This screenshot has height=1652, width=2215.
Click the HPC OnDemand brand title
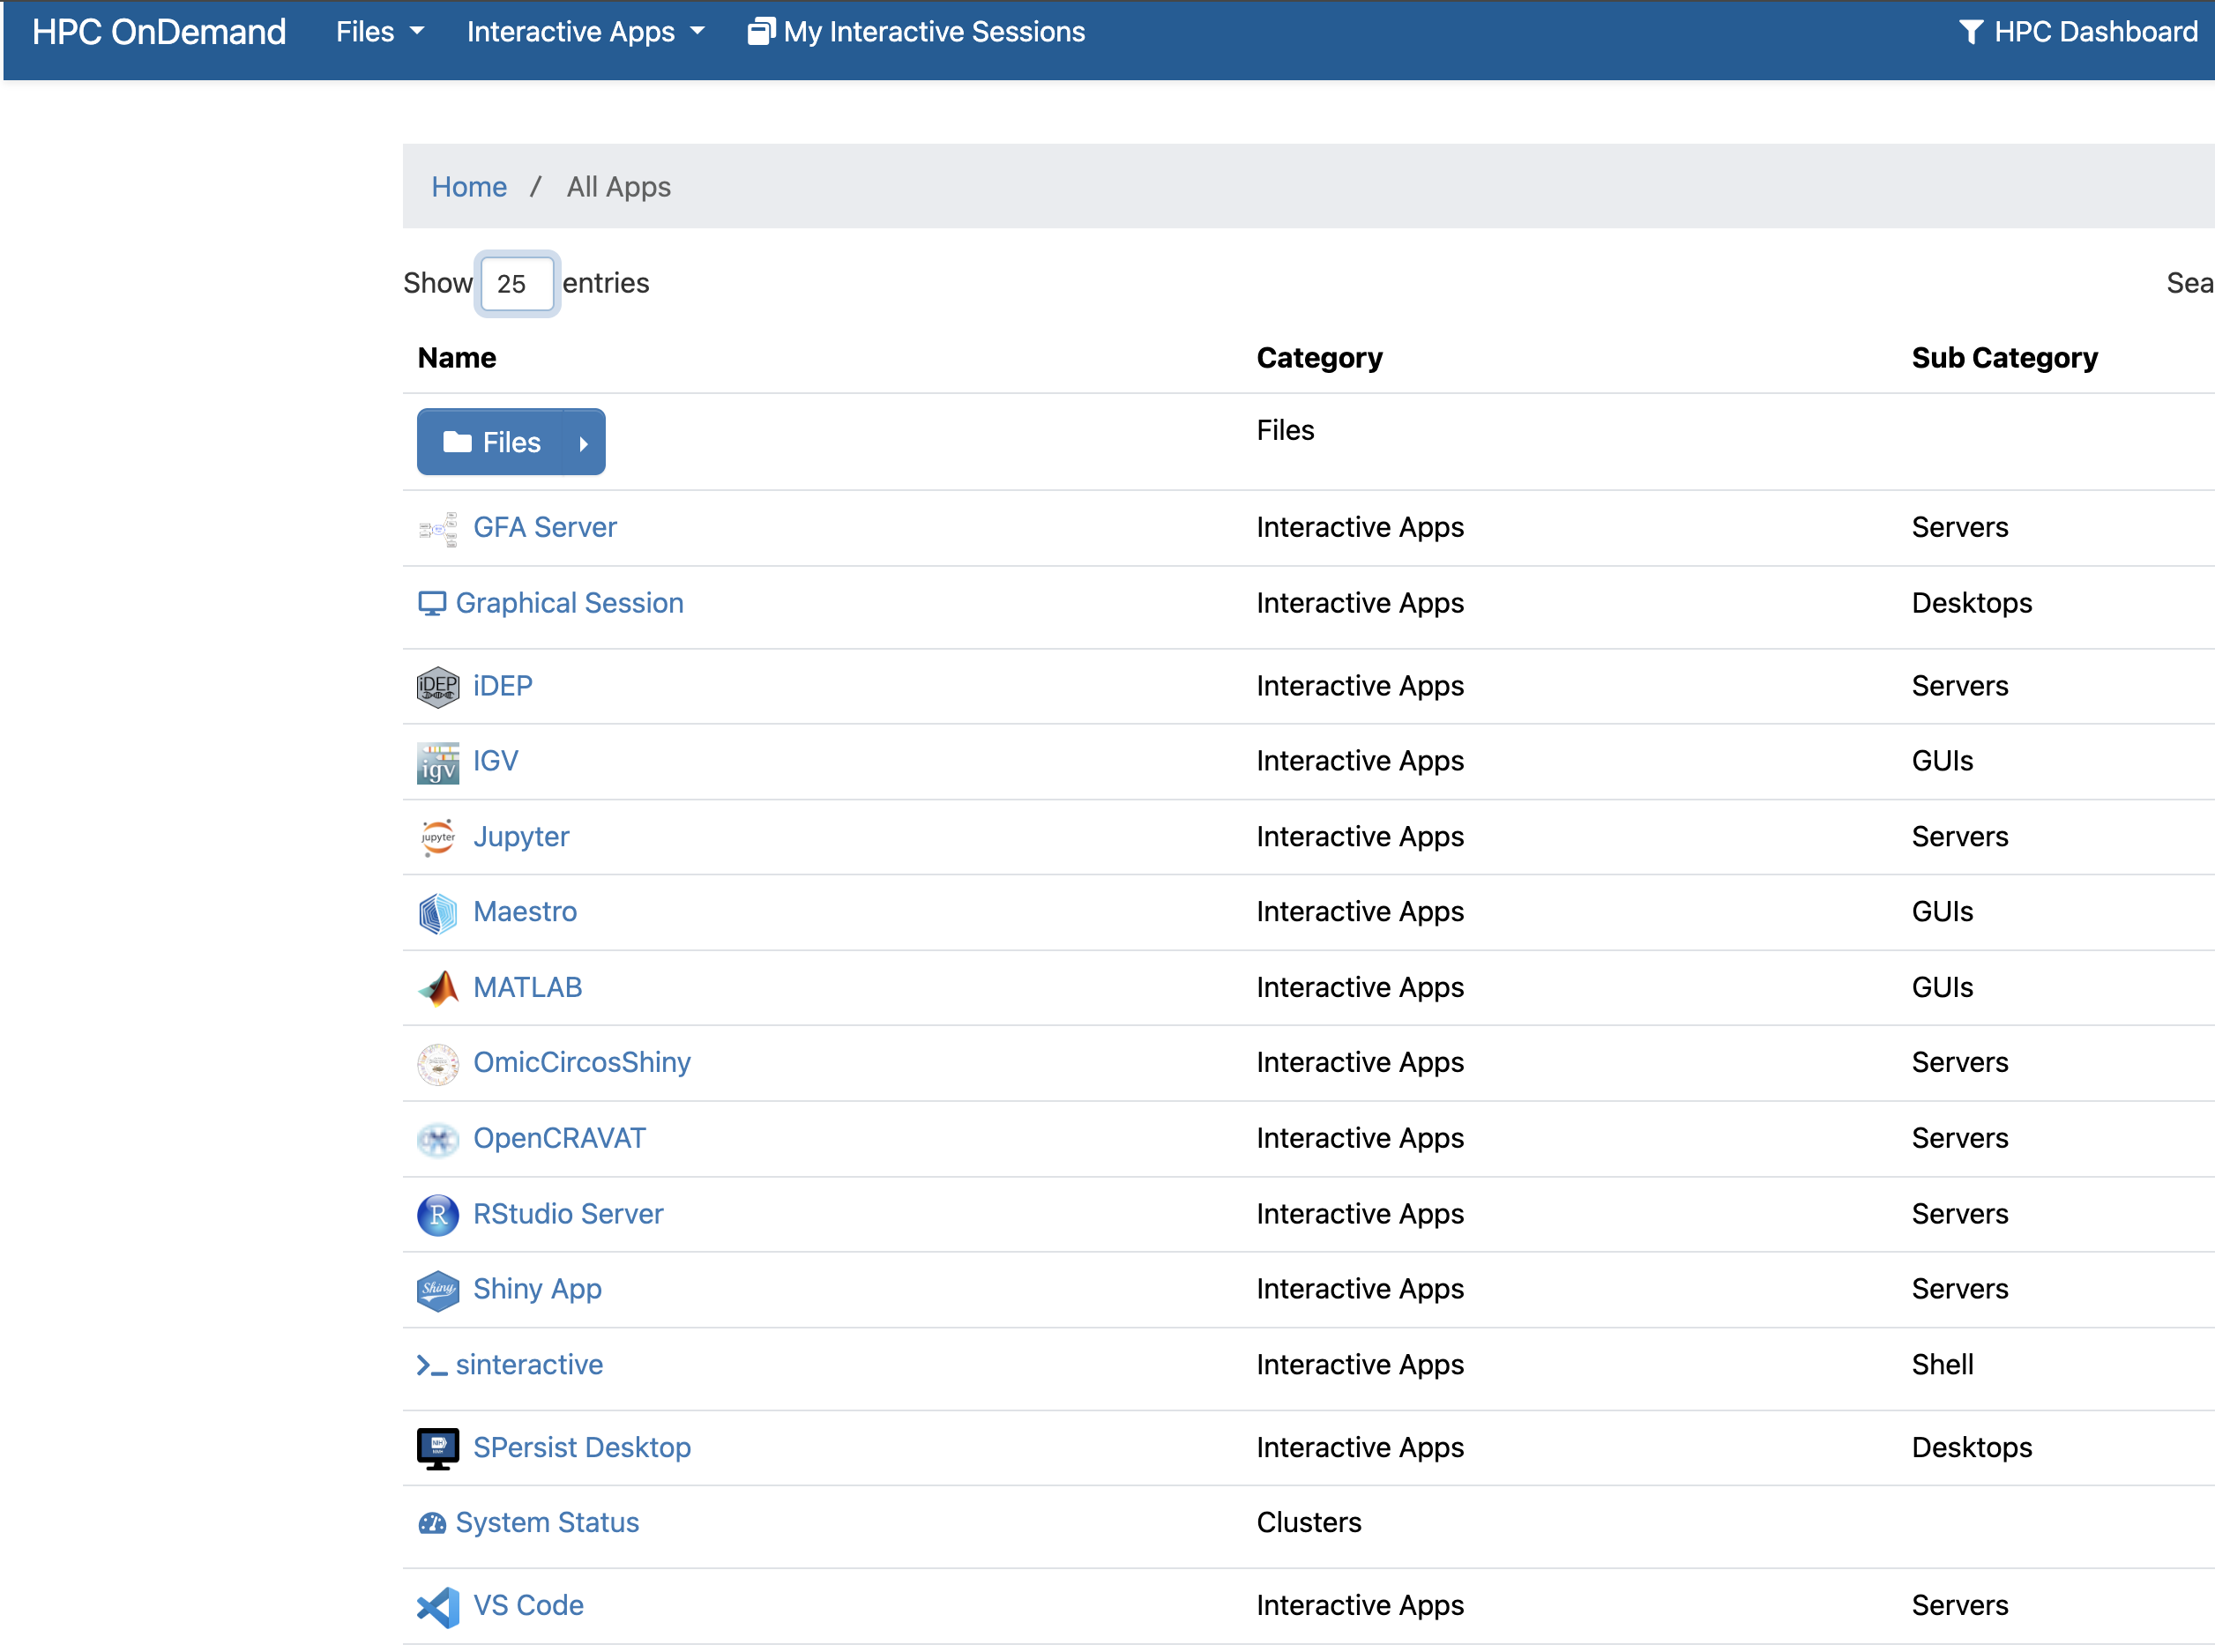tap(159, 32)
